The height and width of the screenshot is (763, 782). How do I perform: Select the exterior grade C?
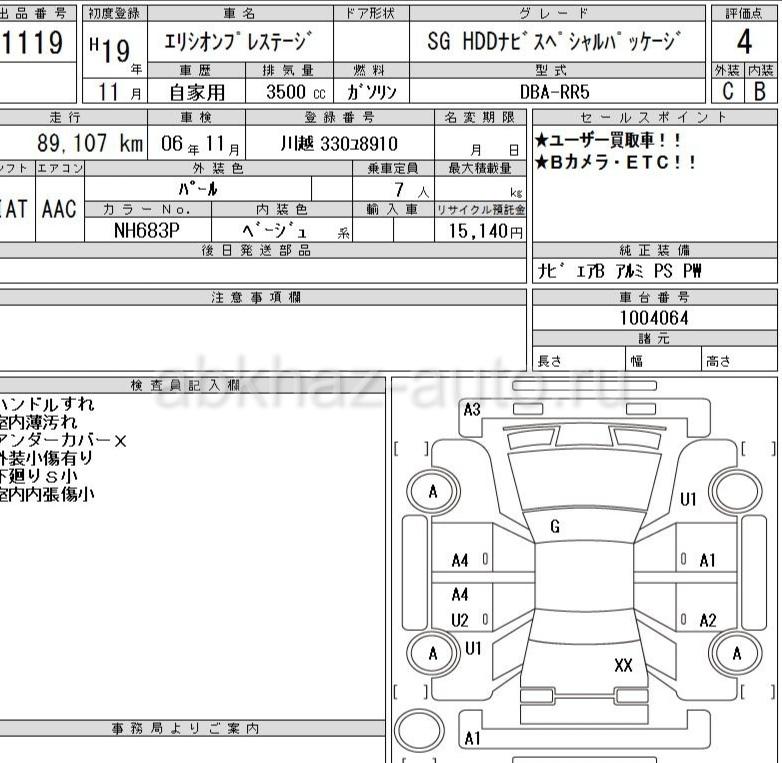(728, 91)
